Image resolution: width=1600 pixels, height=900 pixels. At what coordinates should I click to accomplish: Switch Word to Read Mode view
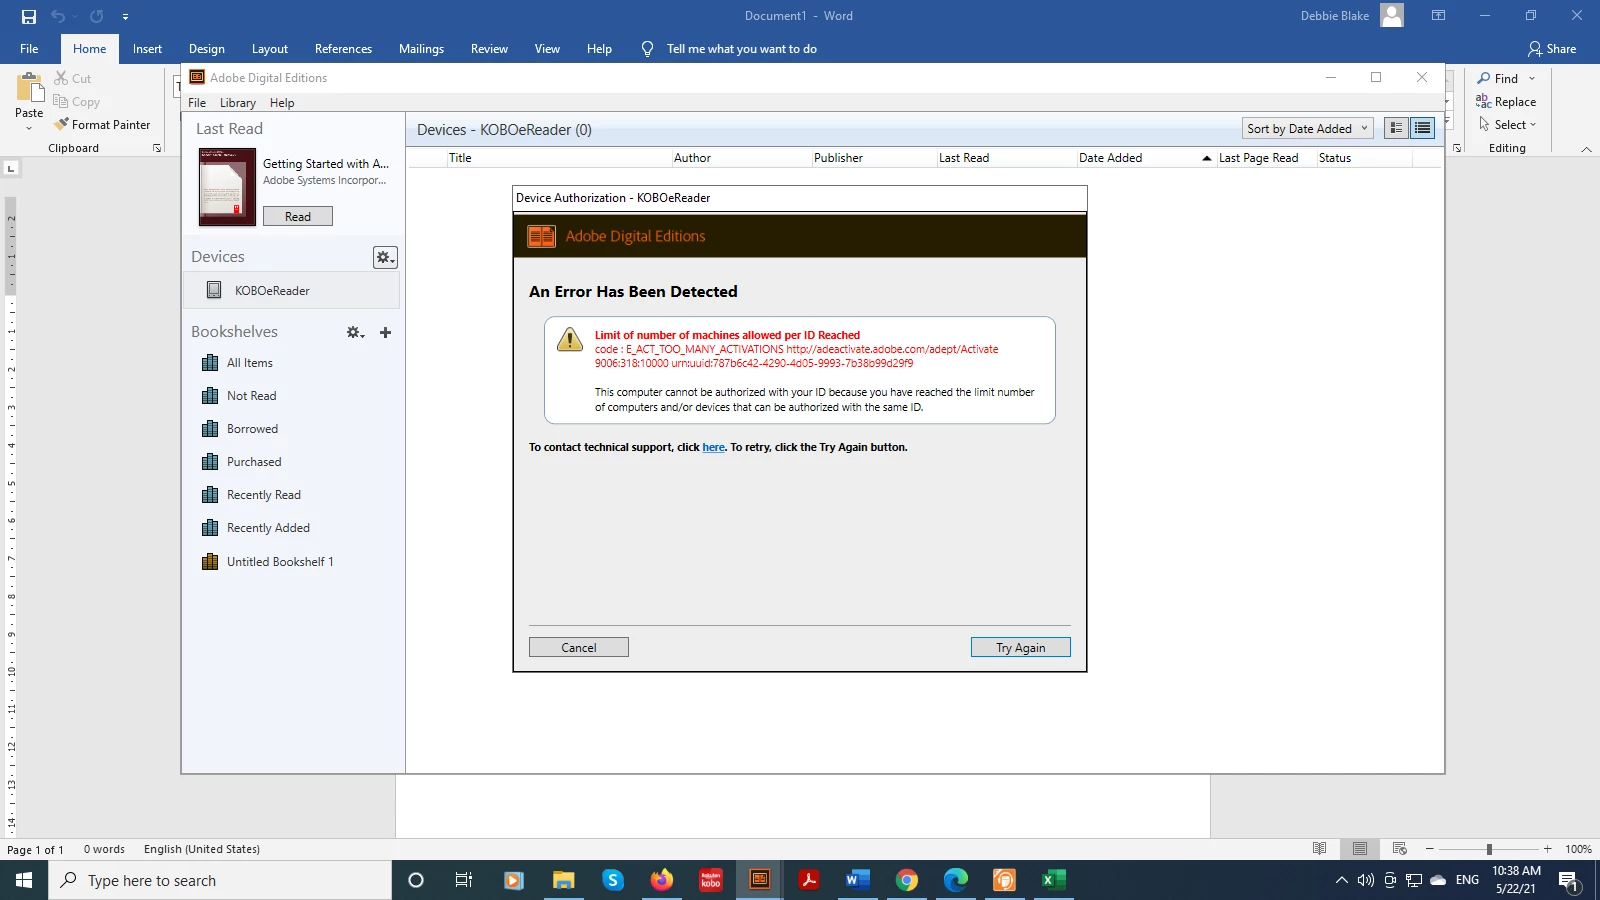click(x=1319, y=849)
